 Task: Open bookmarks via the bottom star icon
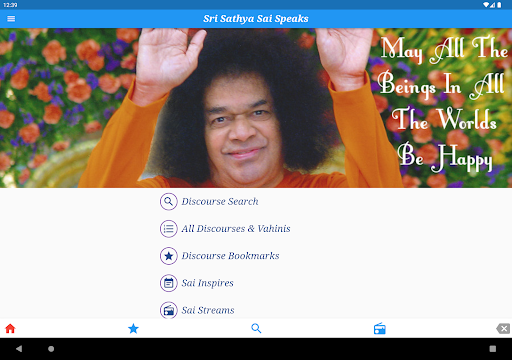(133, 329)
